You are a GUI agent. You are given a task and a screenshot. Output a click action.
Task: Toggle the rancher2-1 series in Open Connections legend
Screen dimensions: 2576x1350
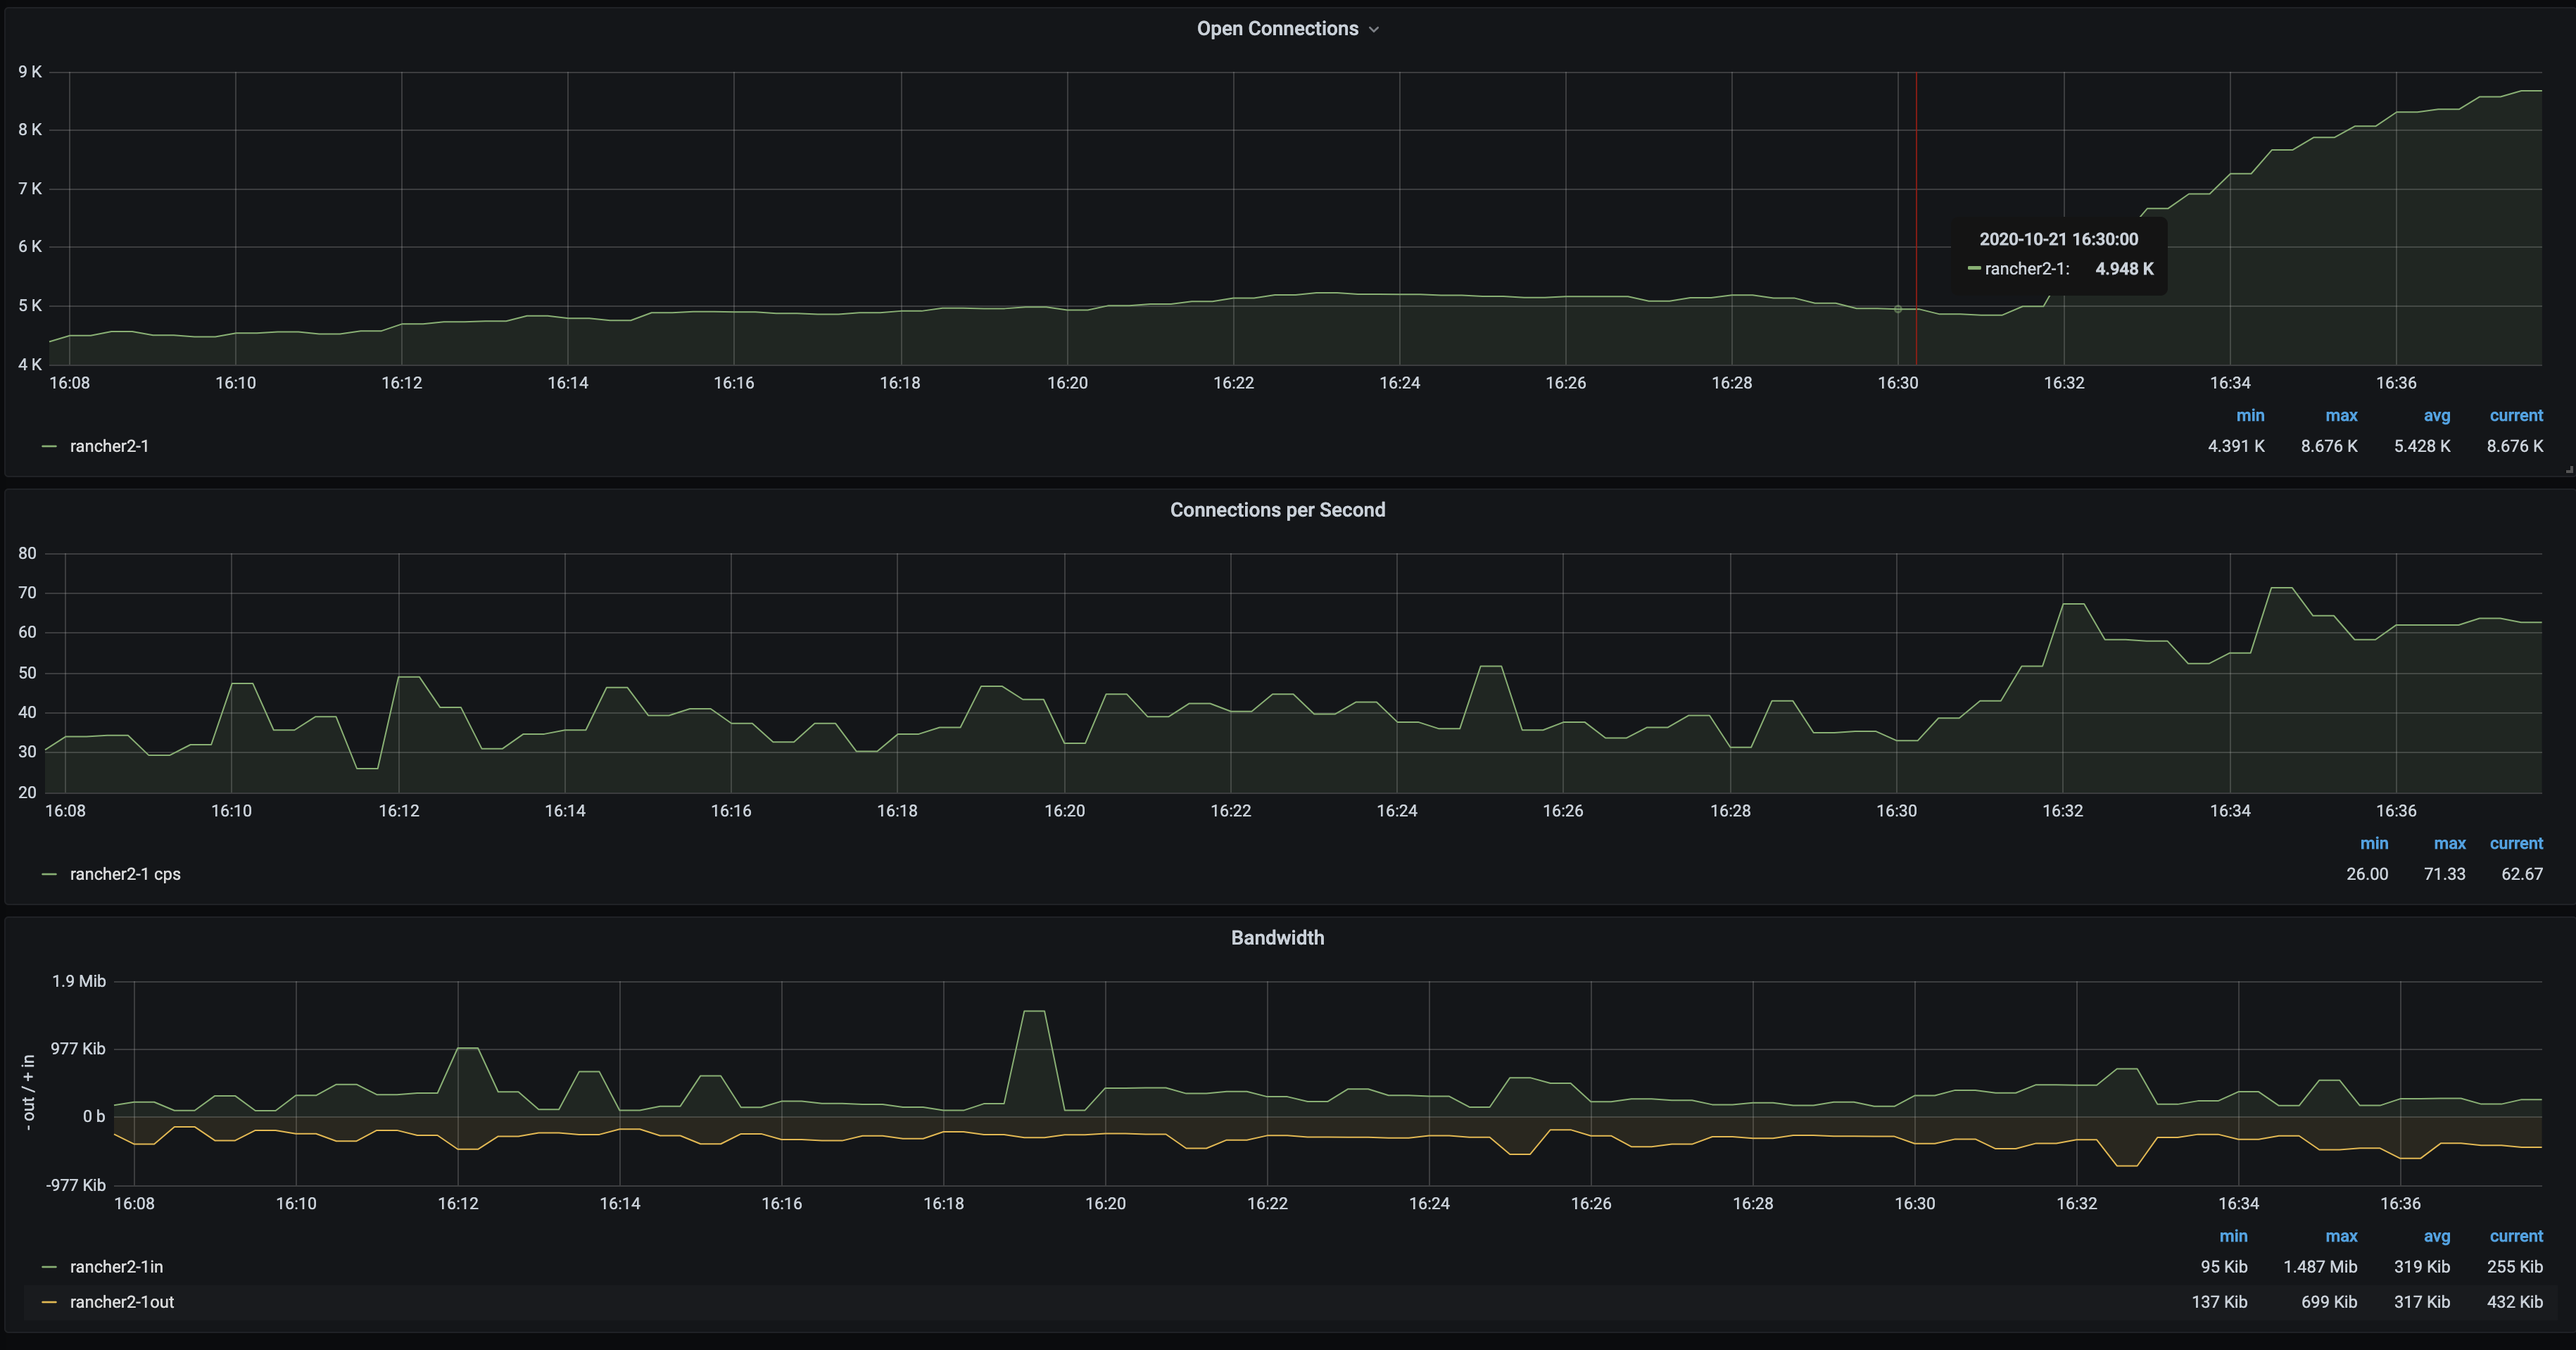pos(109,446)
